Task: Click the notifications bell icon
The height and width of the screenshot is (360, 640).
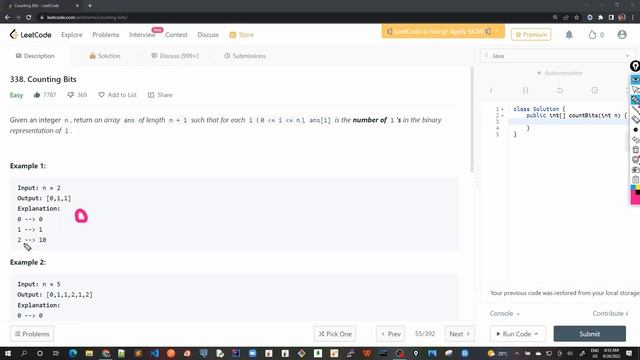Action: pyautogui.click(x=569, y=35)
